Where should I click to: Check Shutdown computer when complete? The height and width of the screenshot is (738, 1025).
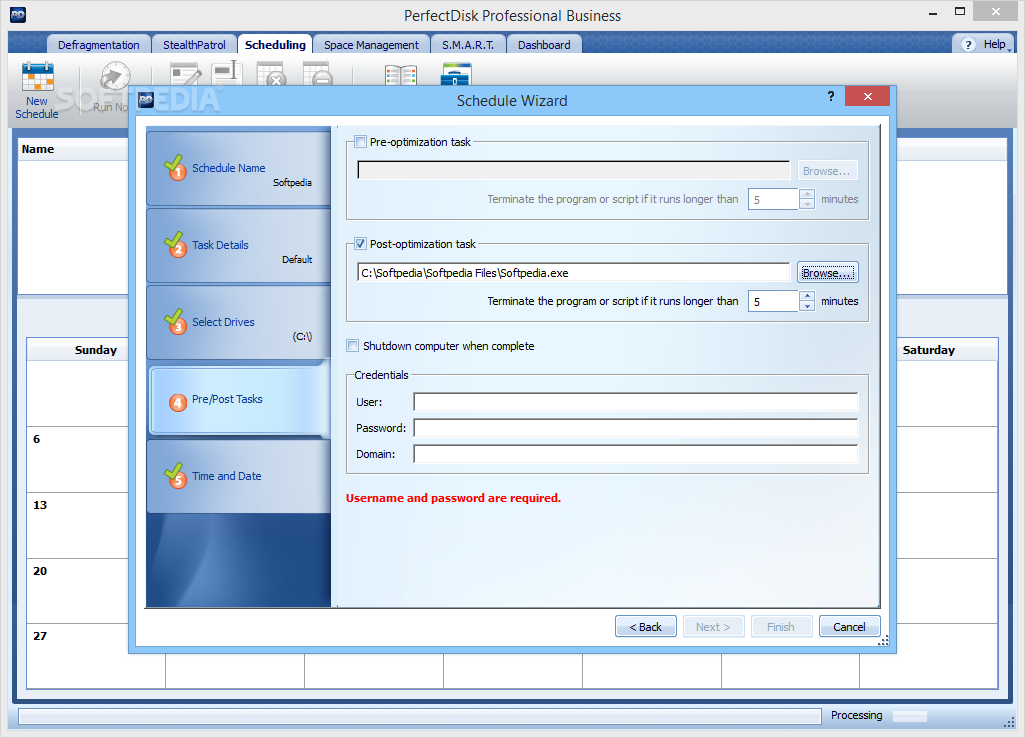353,346
